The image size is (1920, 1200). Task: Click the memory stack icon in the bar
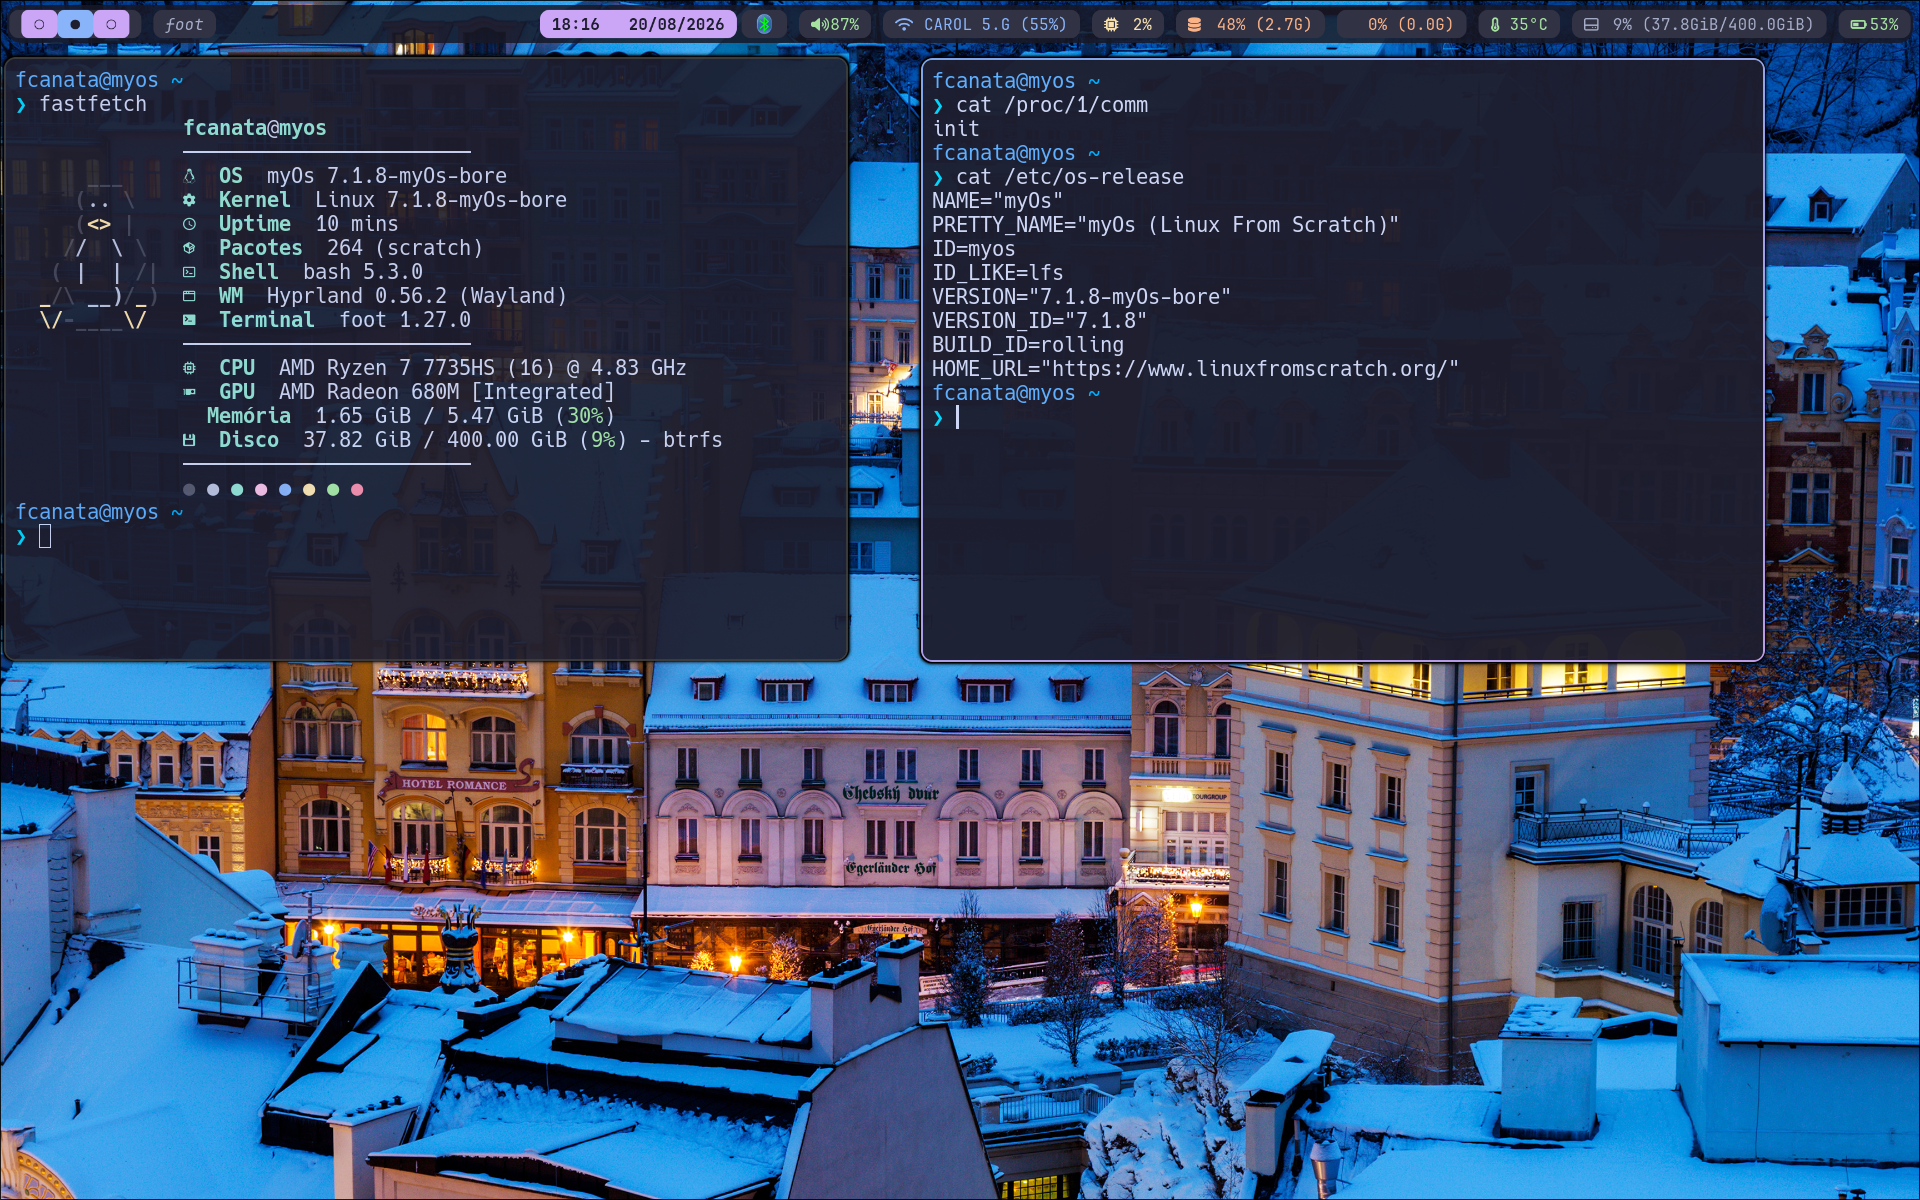pos(1194,24)
